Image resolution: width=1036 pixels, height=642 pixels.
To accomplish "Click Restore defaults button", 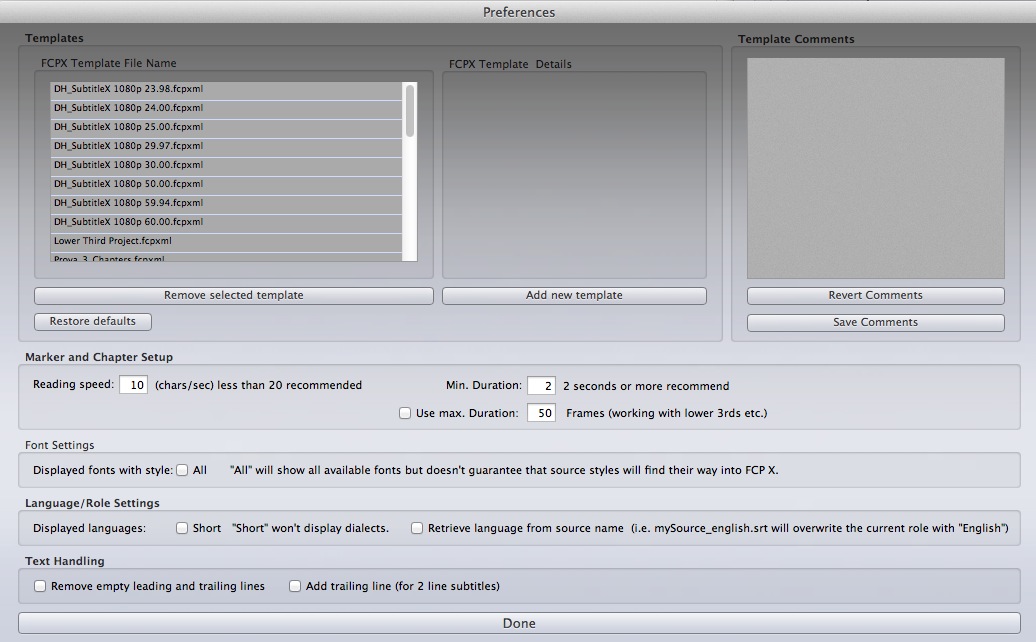I will pos(92,322).
